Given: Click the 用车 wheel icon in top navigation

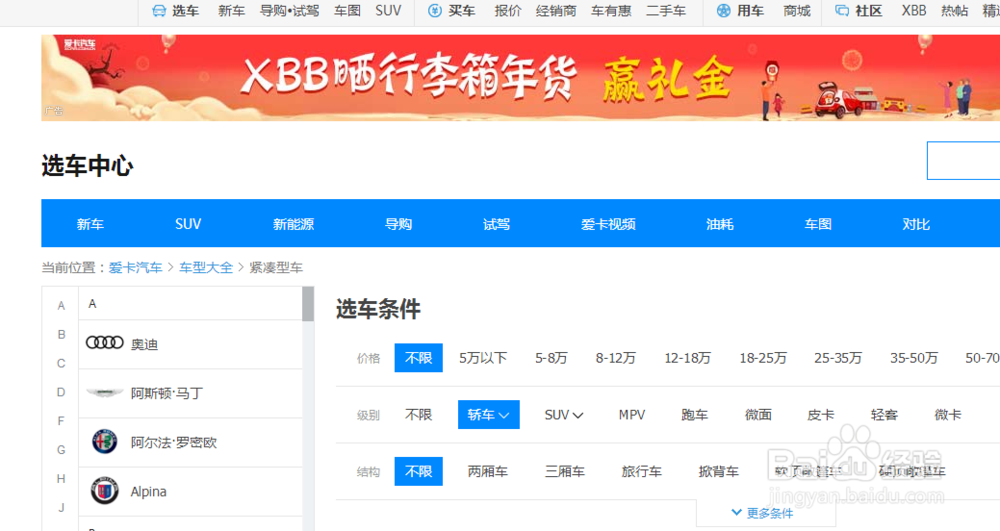Looking at the screenshot, I should 723,11.
